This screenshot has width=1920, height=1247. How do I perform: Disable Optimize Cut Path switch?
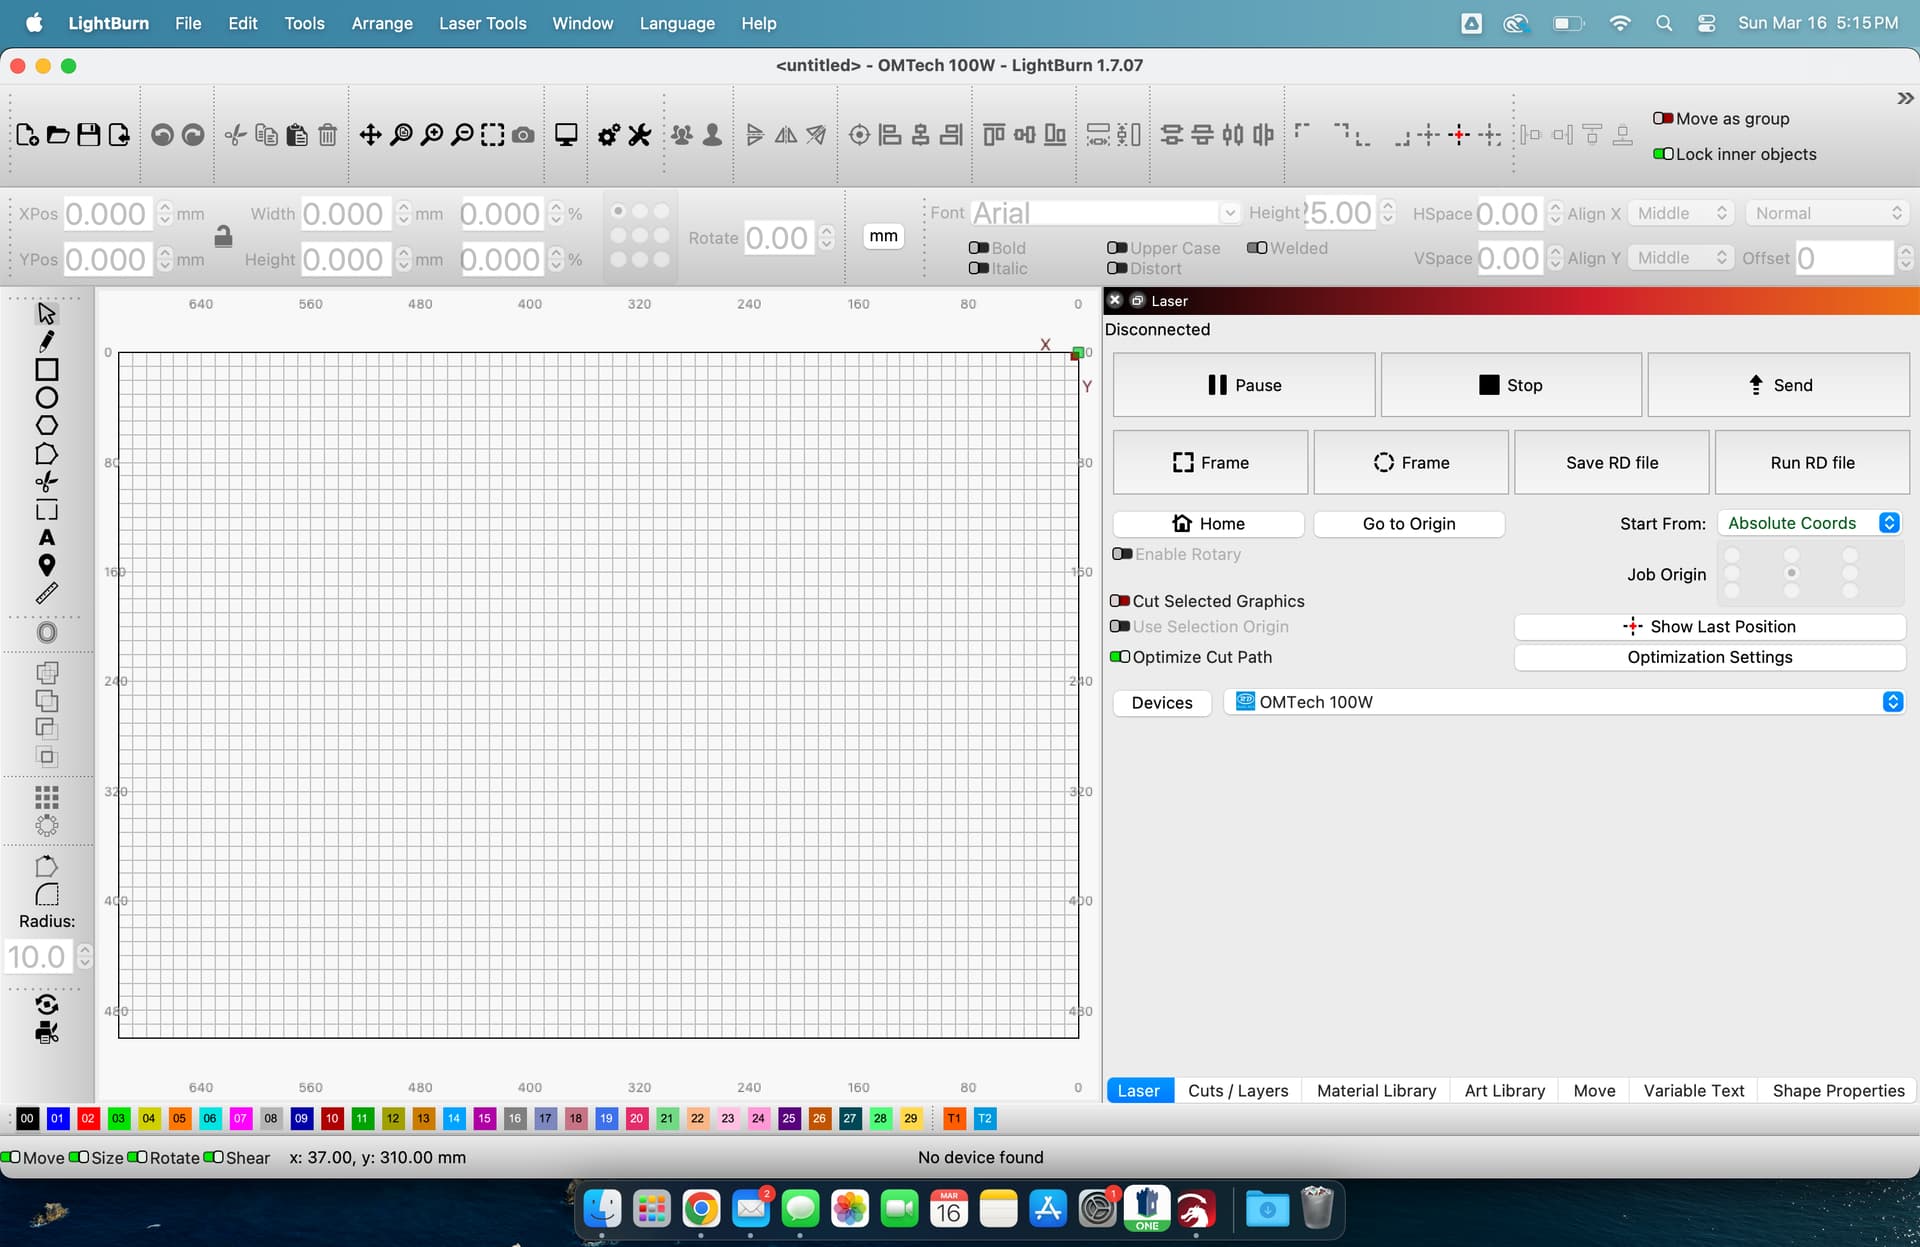point(1120,657)
